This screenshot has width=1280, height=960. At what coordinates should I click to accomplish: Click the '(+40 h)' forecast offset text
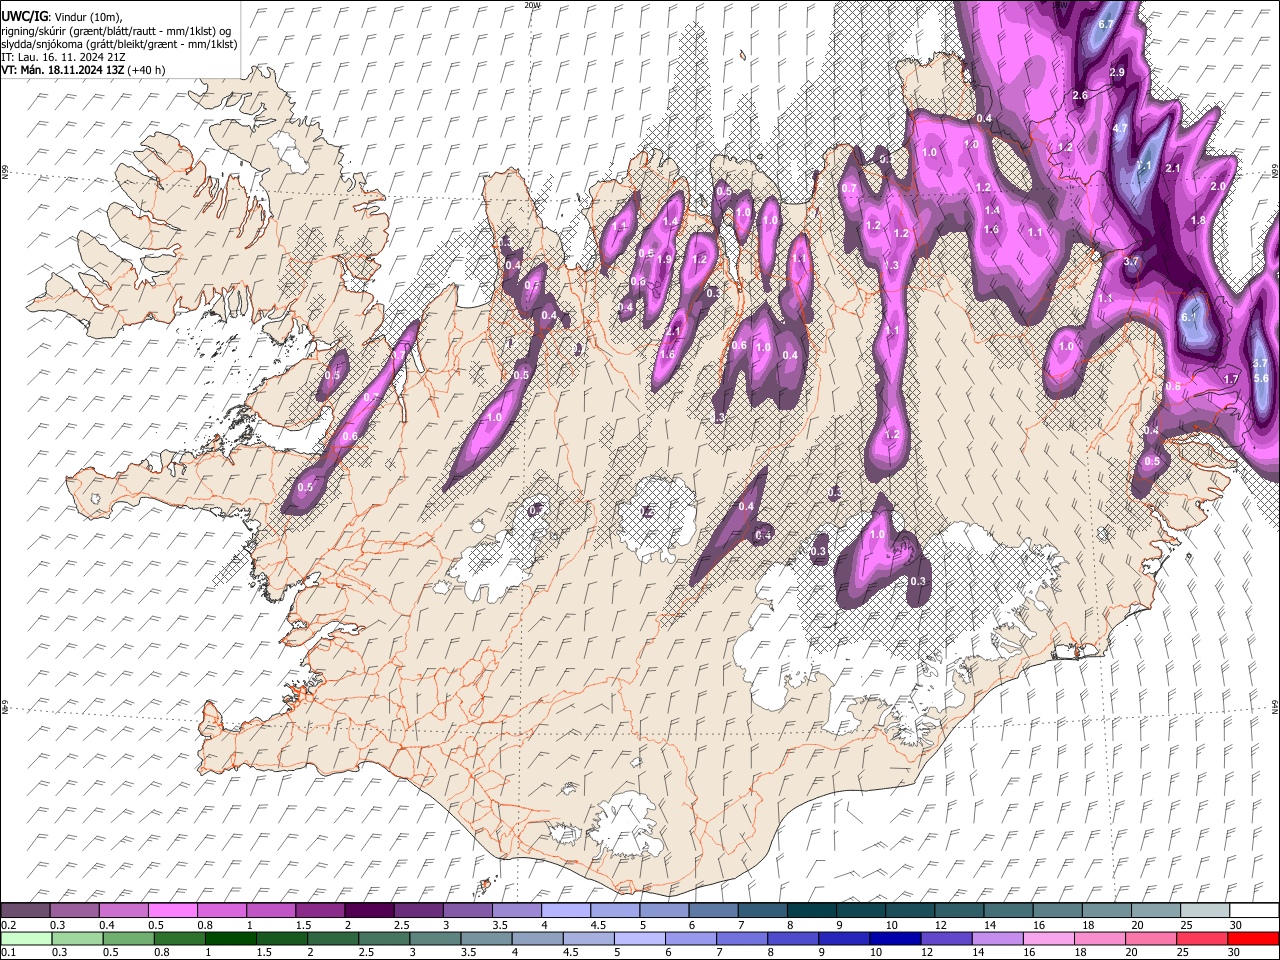coord(146,70)
